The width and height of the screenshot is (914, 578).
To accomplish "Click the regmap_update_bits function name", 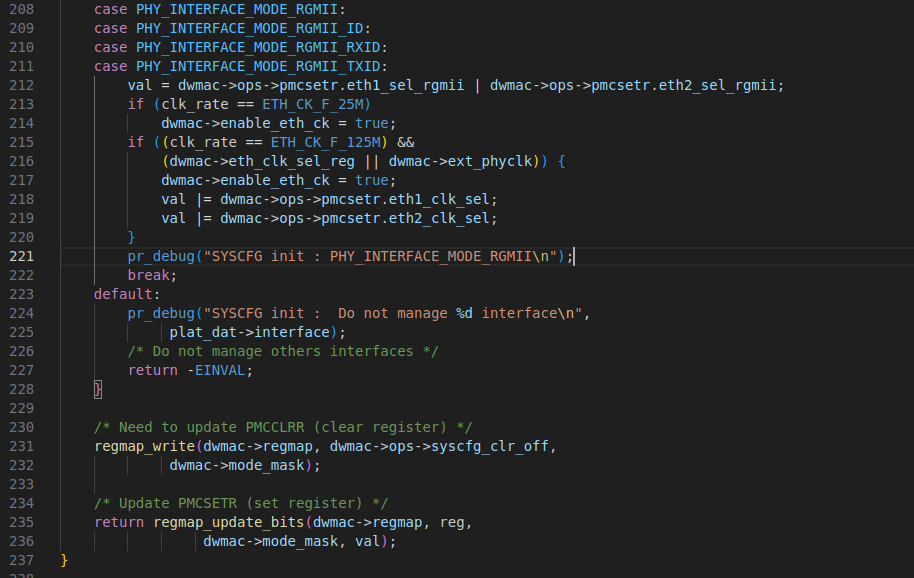I will pos(228,522).
